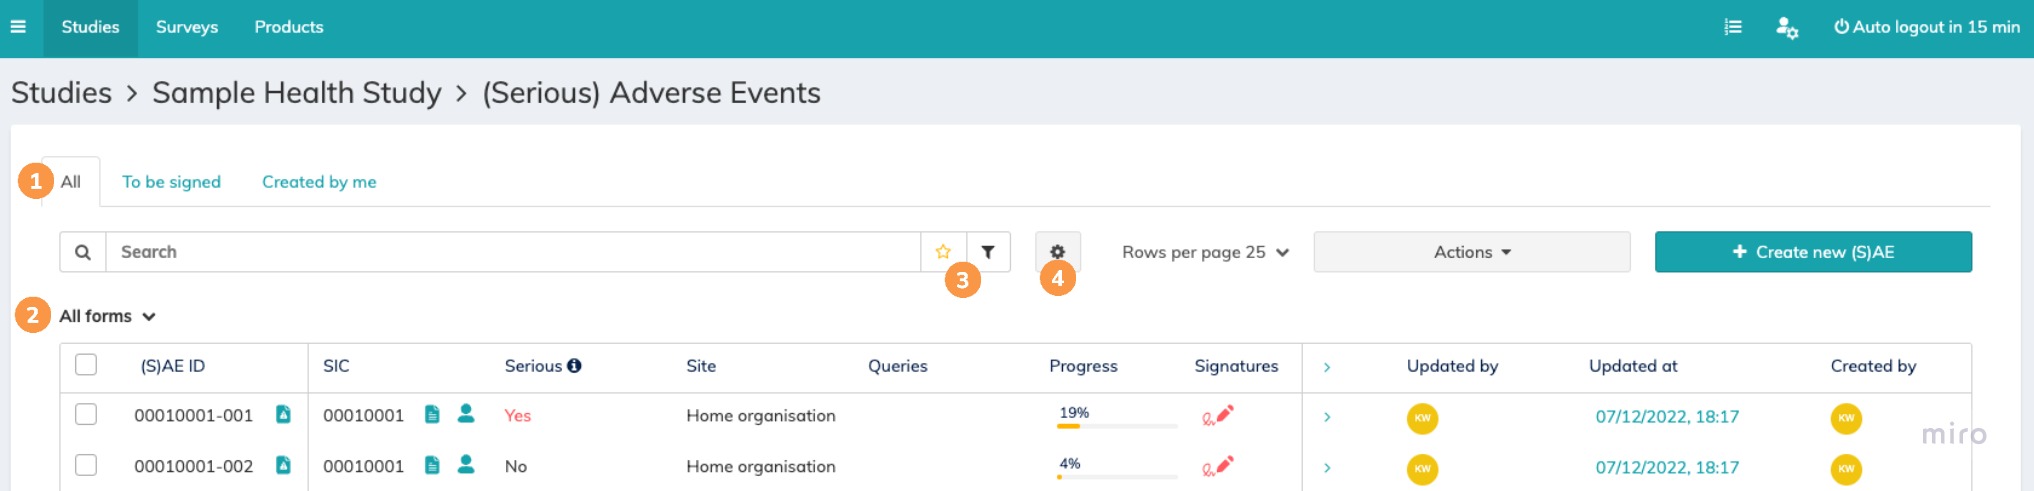Click Create new (S)AE button
The width and height of the screenshot is (2034, 491).
pyautogui.click(x=1812, y=252)
